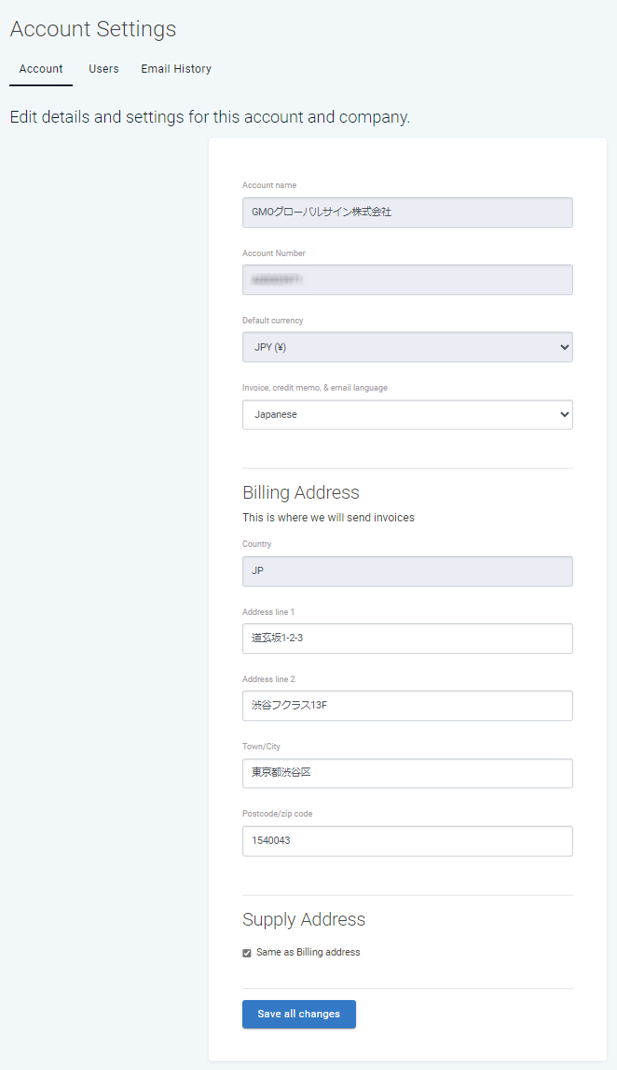Click the Supply Address section heading
This screenshot has height=1070, width=617.
[303, 920]
